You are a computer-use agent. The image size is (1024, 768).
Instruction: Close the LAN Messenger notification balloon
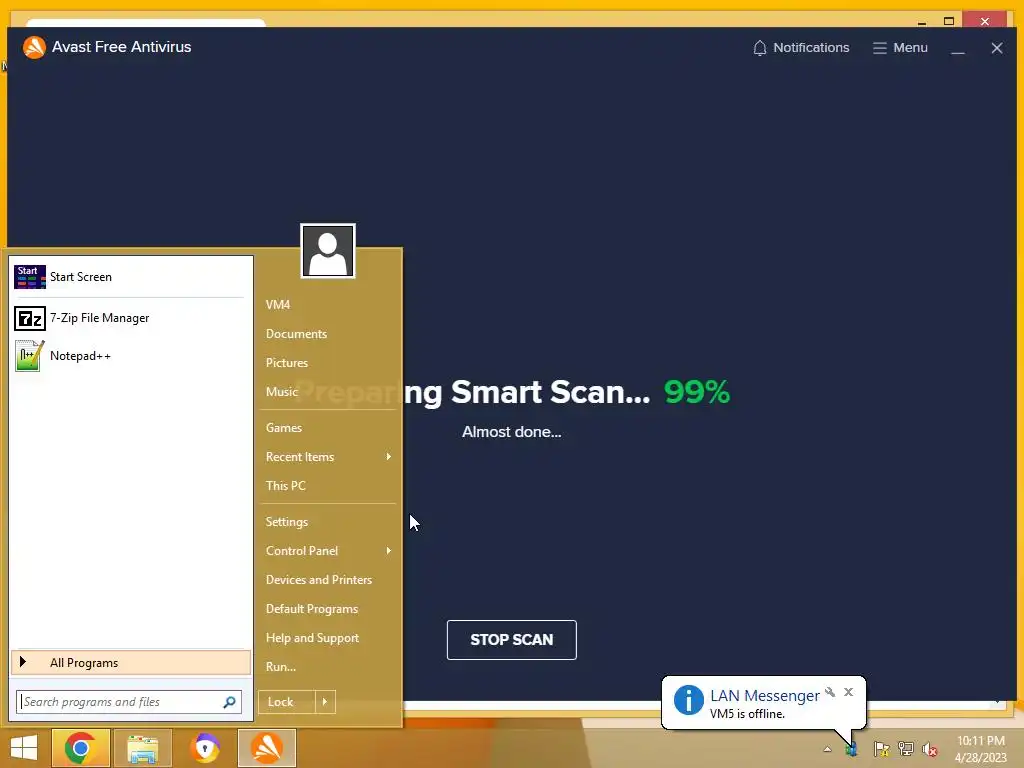point(848,692)
